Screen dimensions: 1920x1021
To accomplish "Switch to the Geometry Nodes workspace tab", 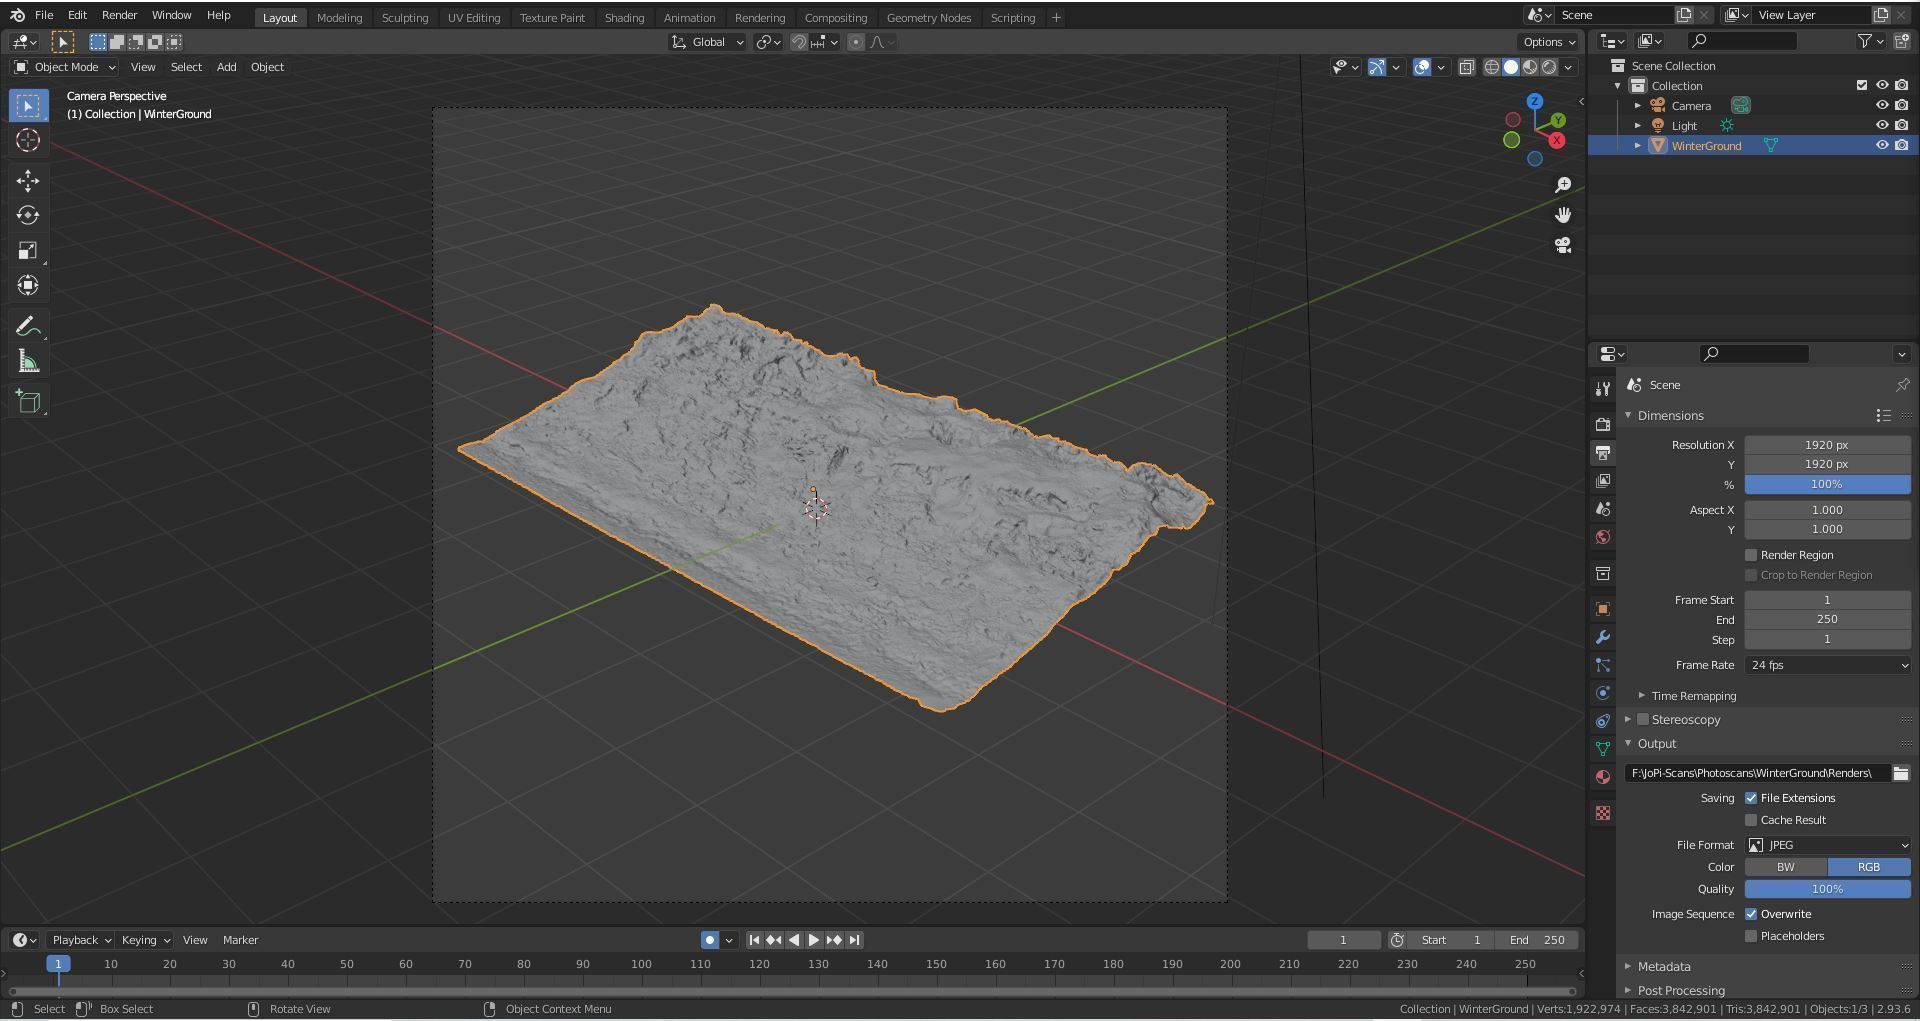I will point(928,17).
